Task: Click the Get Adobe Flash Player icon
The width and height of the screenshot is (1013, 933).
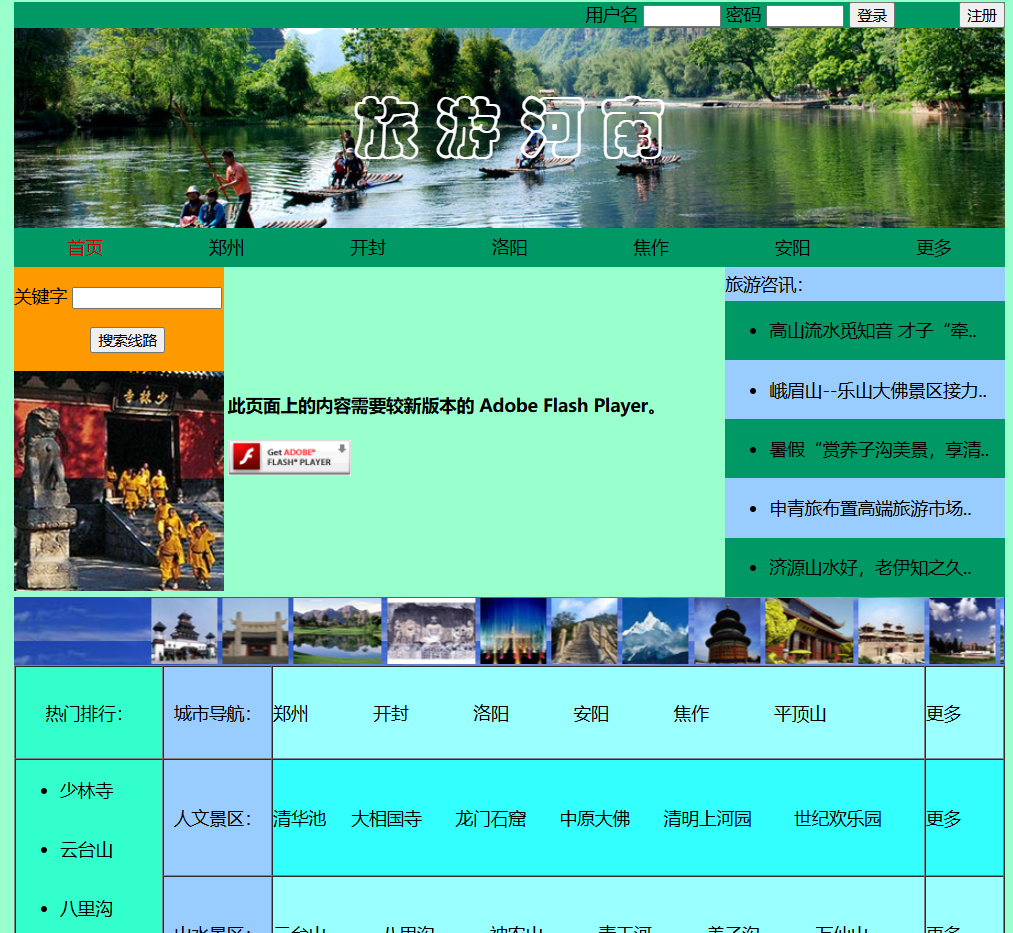Action: (x=289, y=457)
